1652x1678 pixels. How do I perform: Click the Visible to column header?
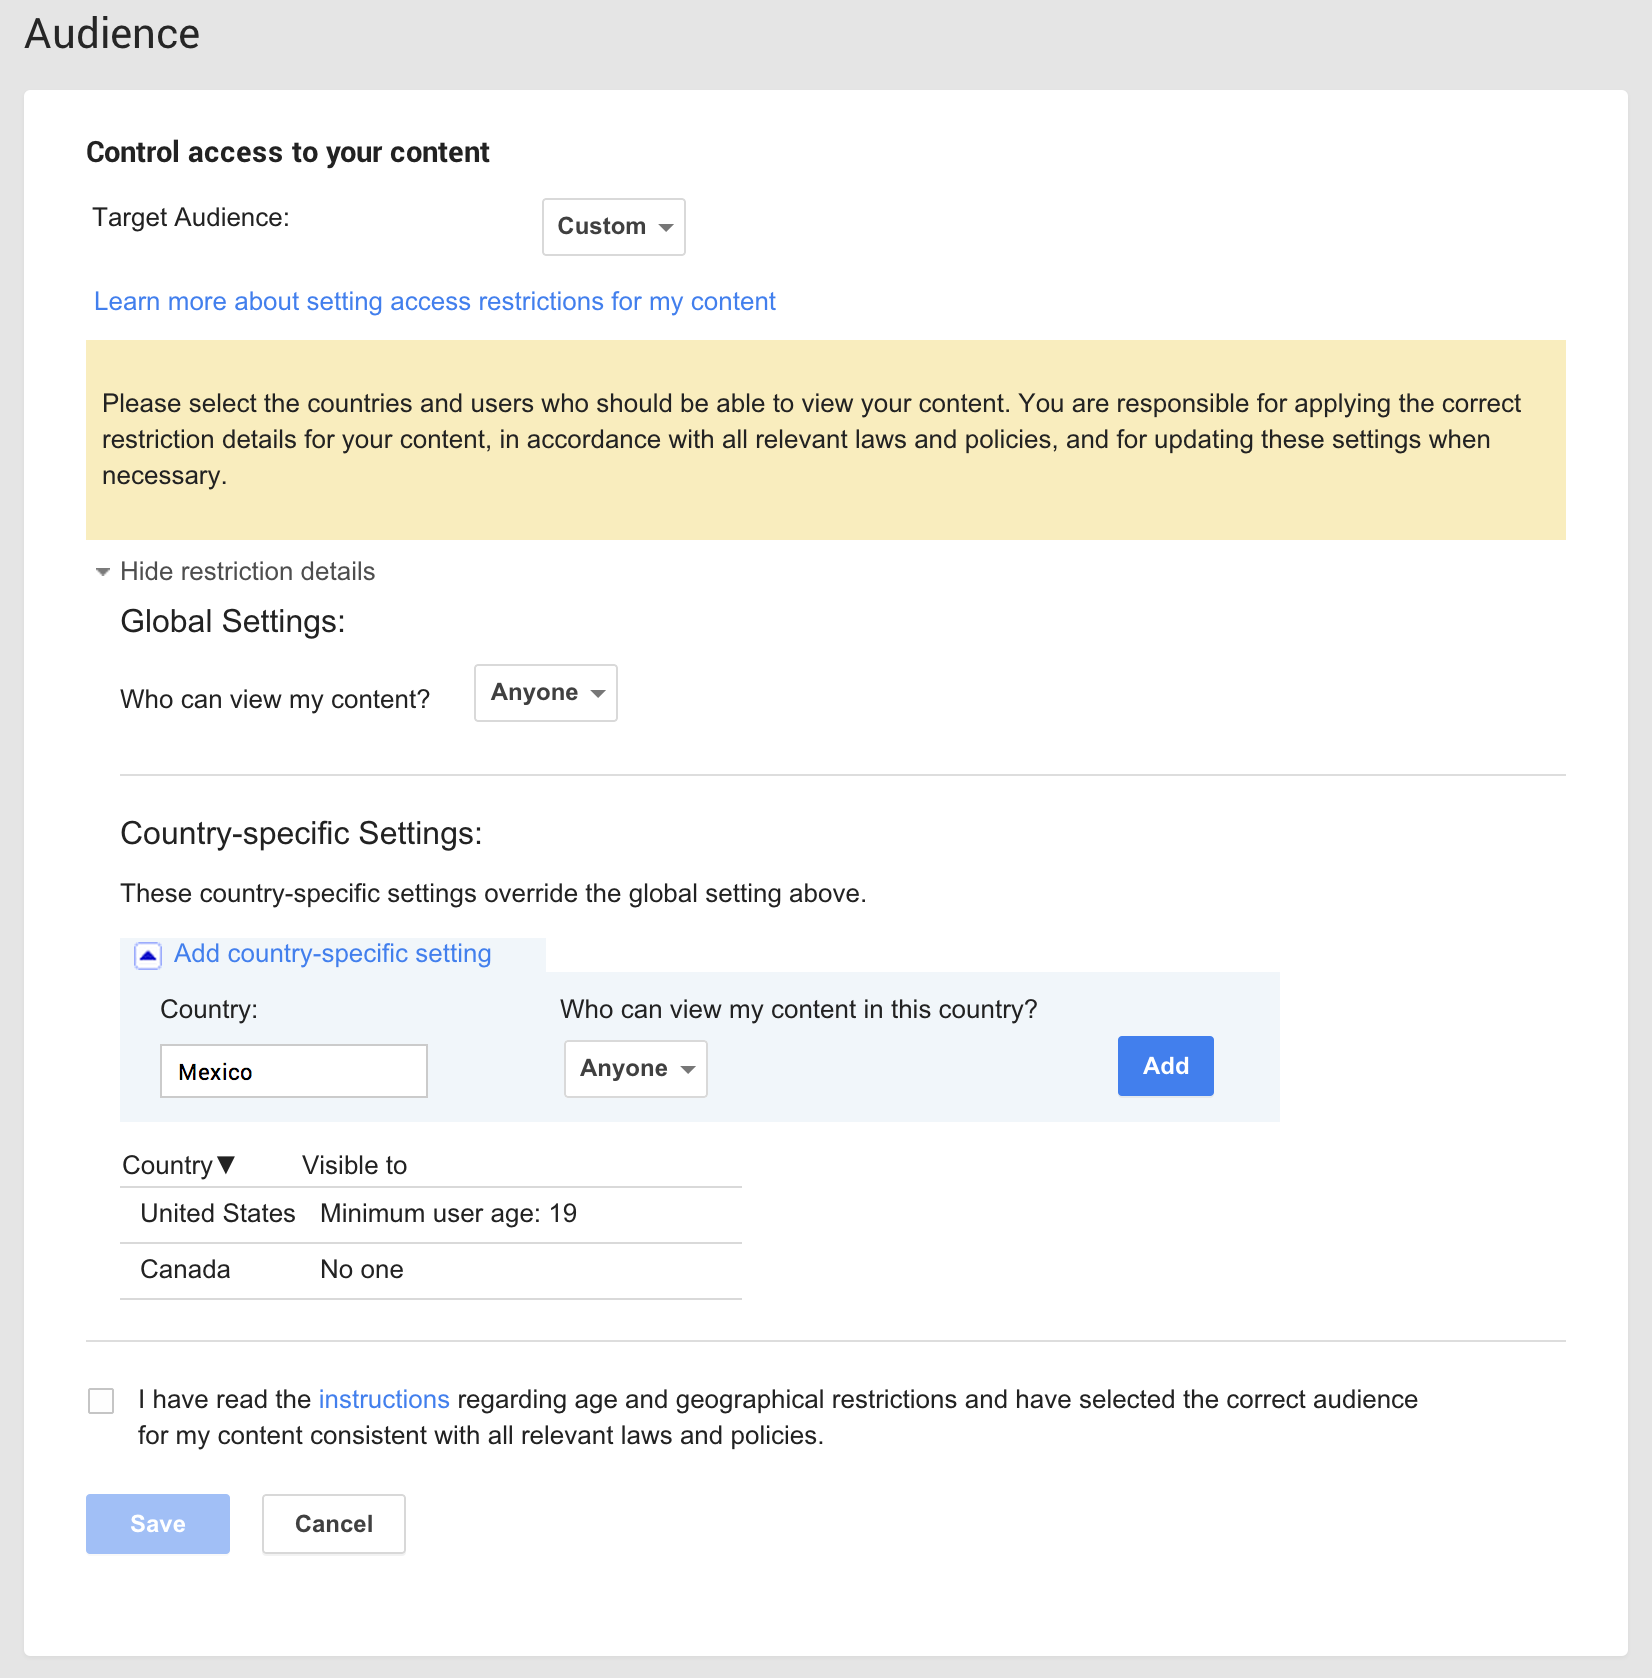[x=354, y=1165]
